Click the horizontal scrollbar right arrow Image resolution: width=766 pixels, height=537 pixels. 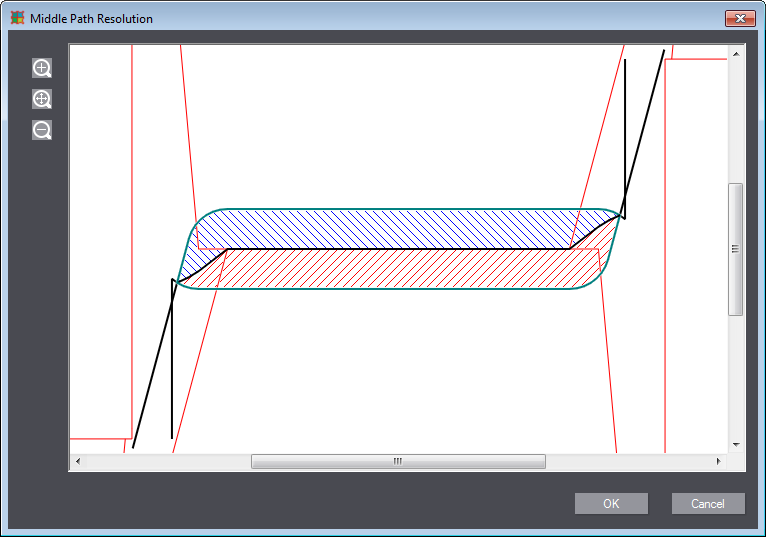click(x=718, y=461)
